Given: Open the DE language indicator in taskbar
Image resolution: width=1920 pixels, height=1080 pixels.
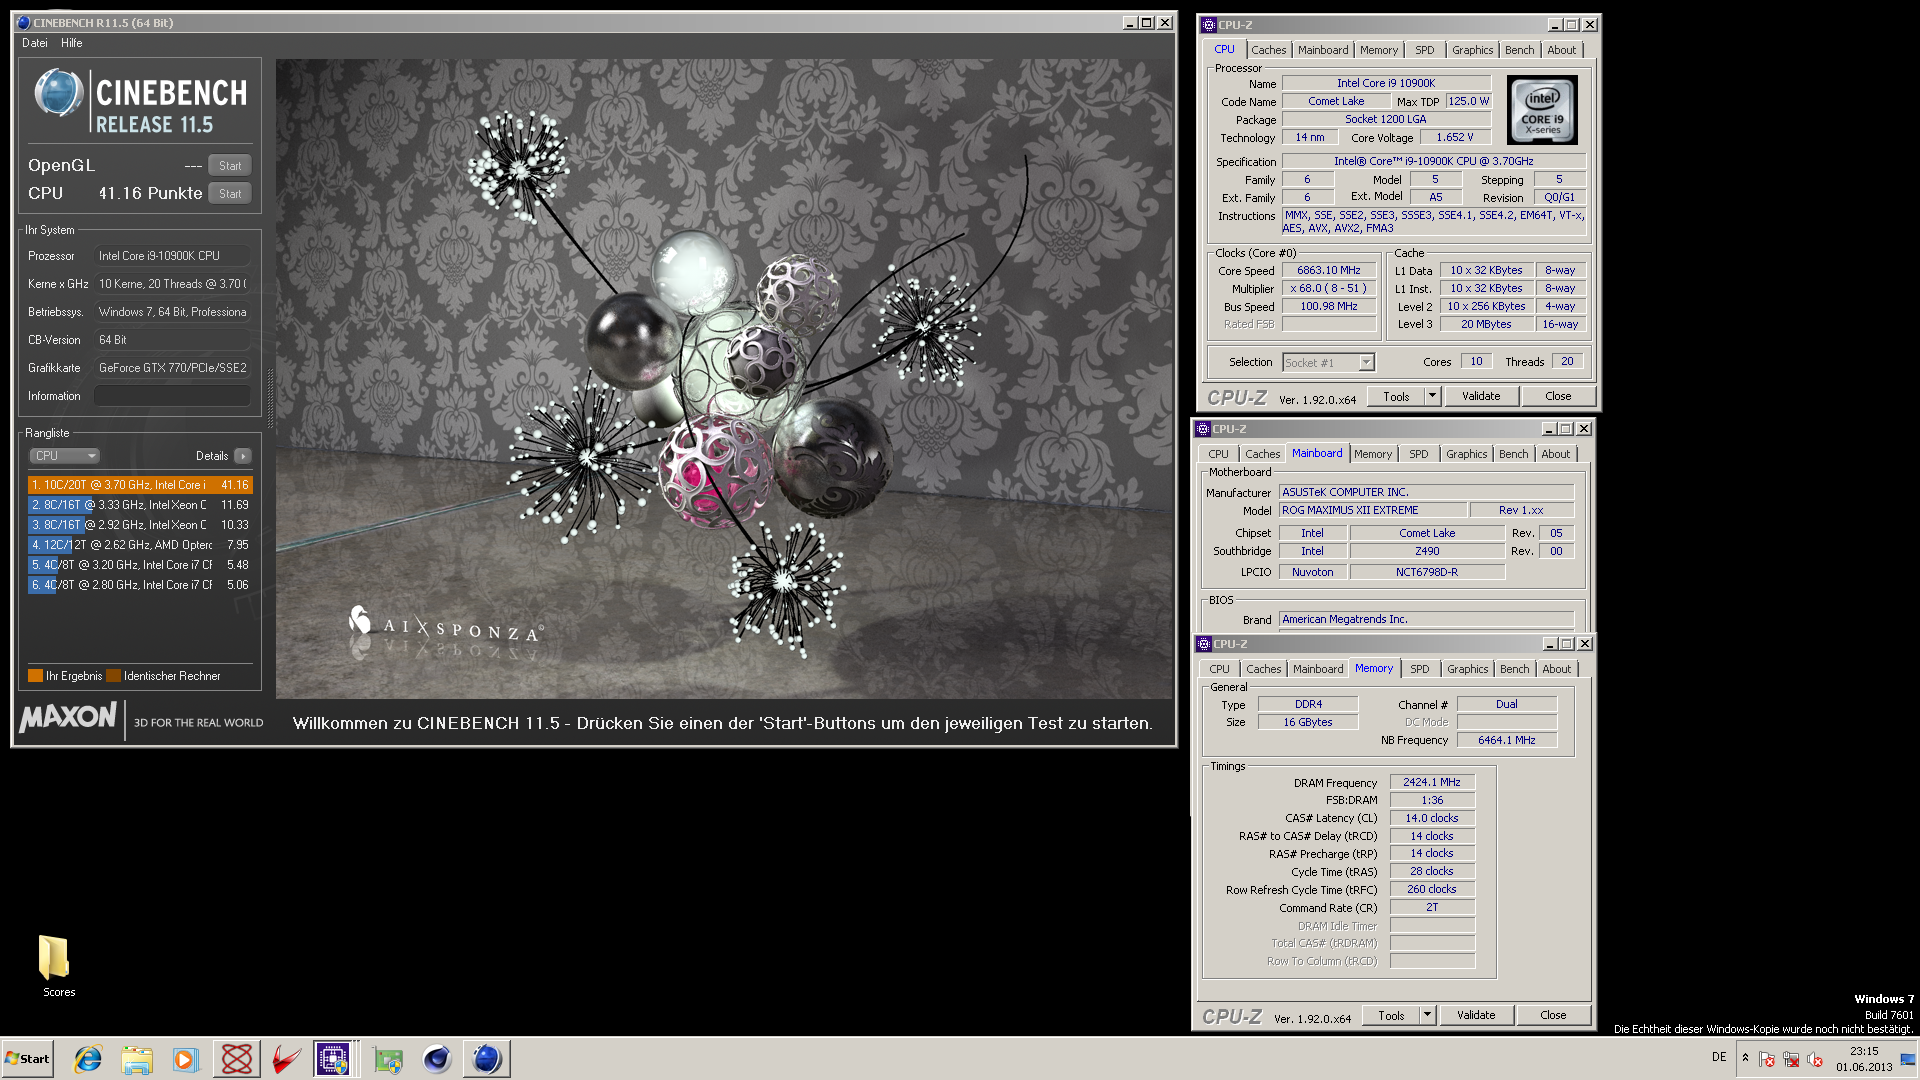Looking at the screenshot, I should 1719,1057.
